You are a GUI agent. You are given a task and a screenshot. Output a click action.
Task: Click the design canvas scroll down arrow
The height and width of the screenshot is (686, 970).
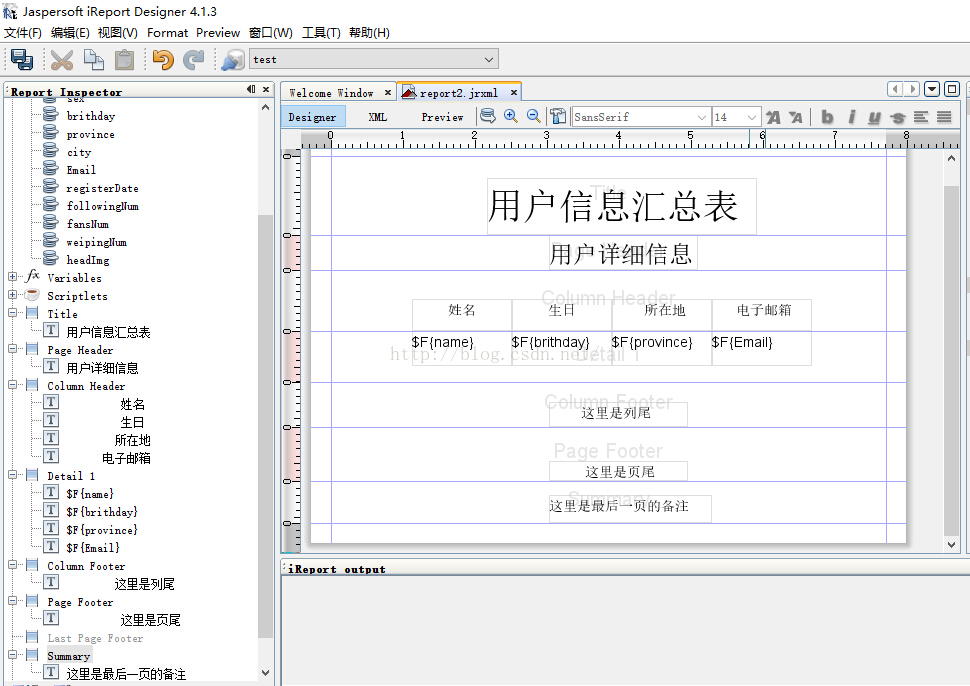click(x=951, y=545)
